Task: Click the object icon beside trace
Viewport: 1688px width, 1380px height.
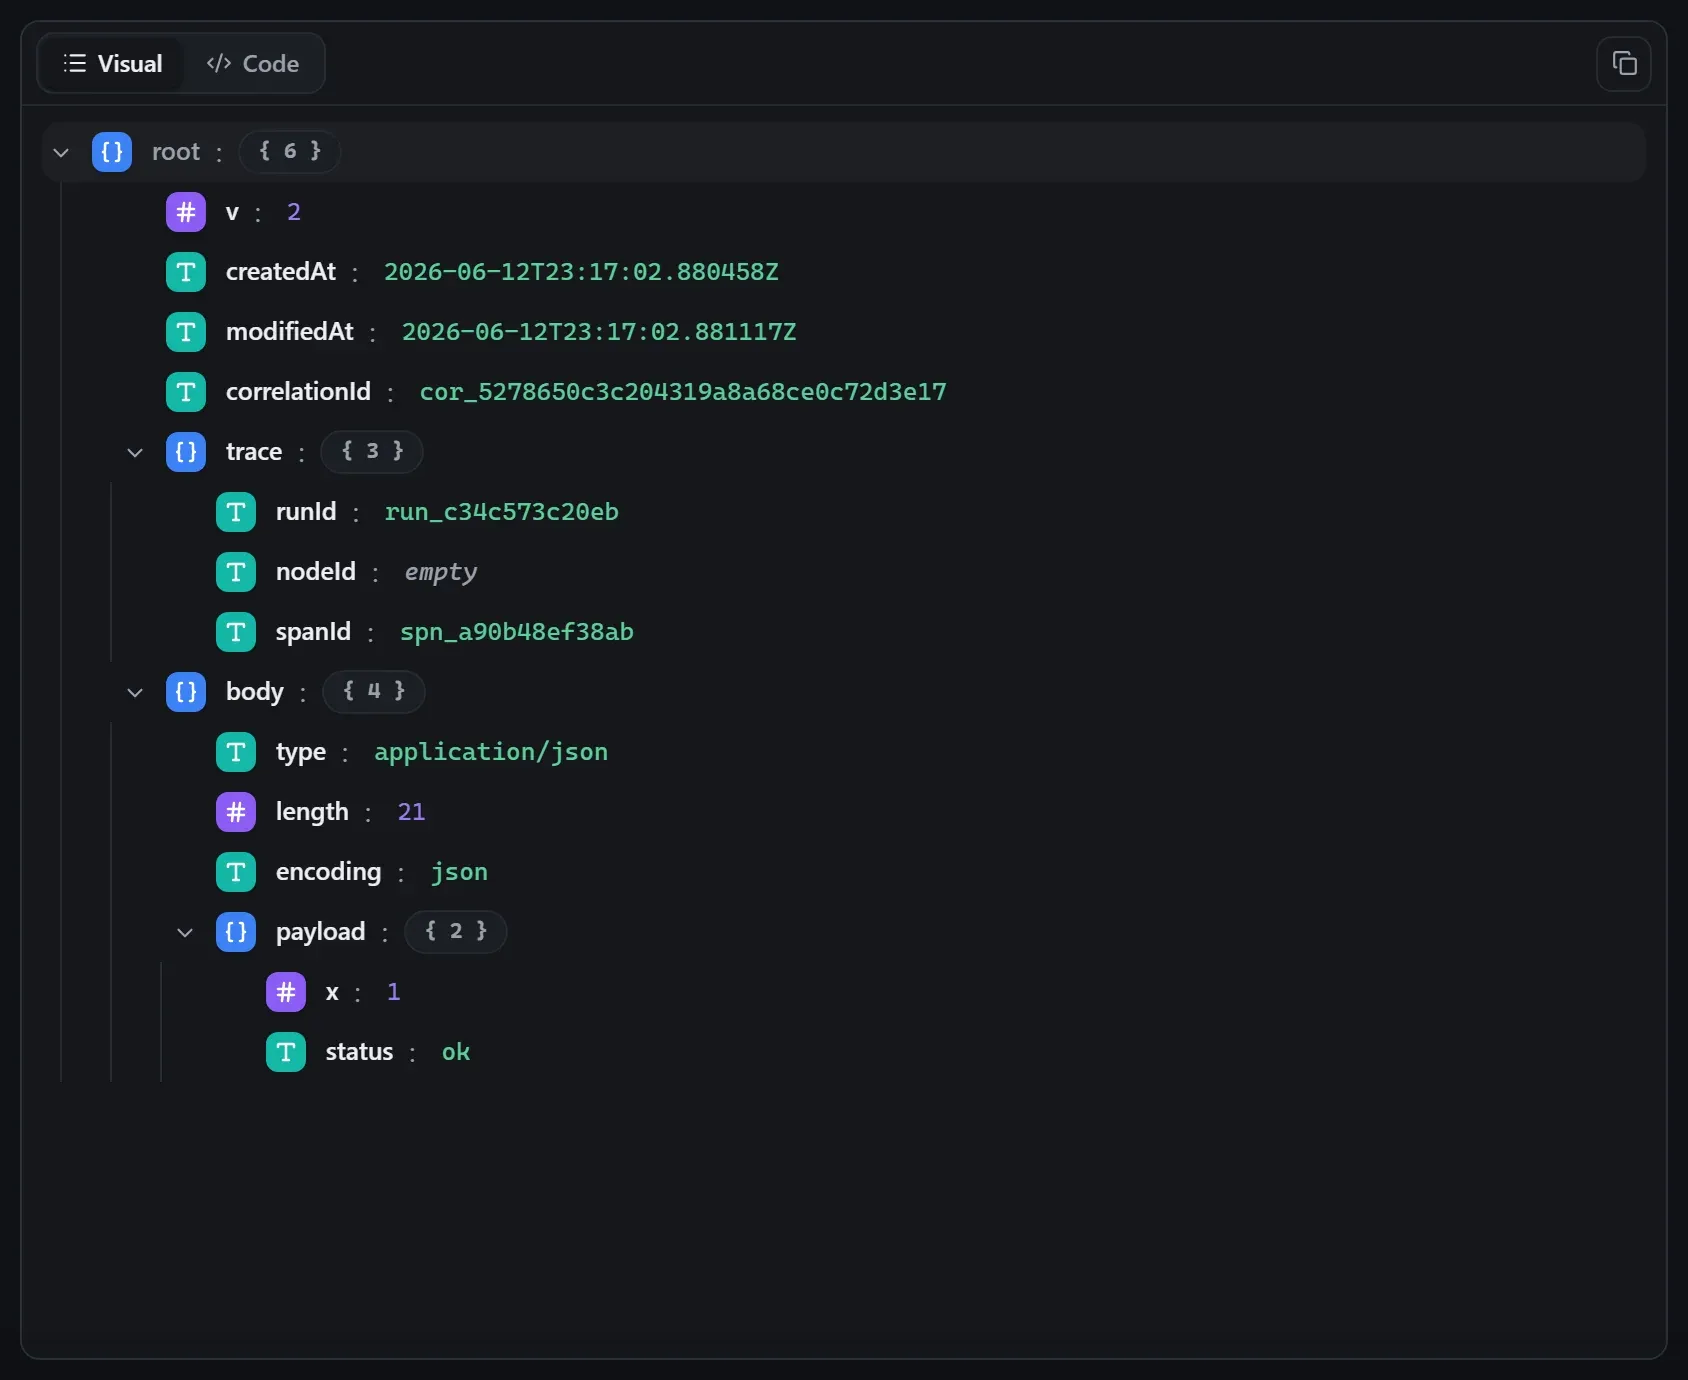Action: [x=186, y=452]
